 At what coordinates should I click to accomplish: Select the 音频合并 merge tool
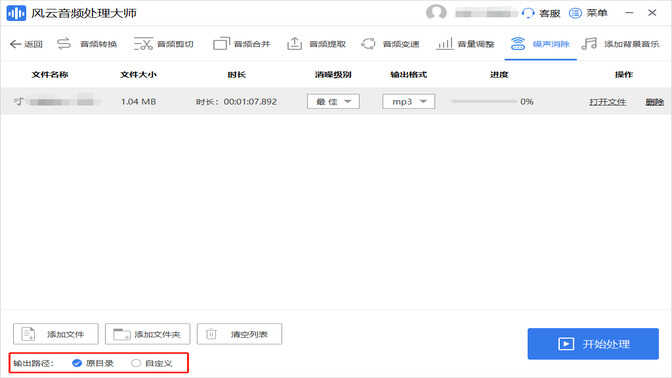(242, 44)
